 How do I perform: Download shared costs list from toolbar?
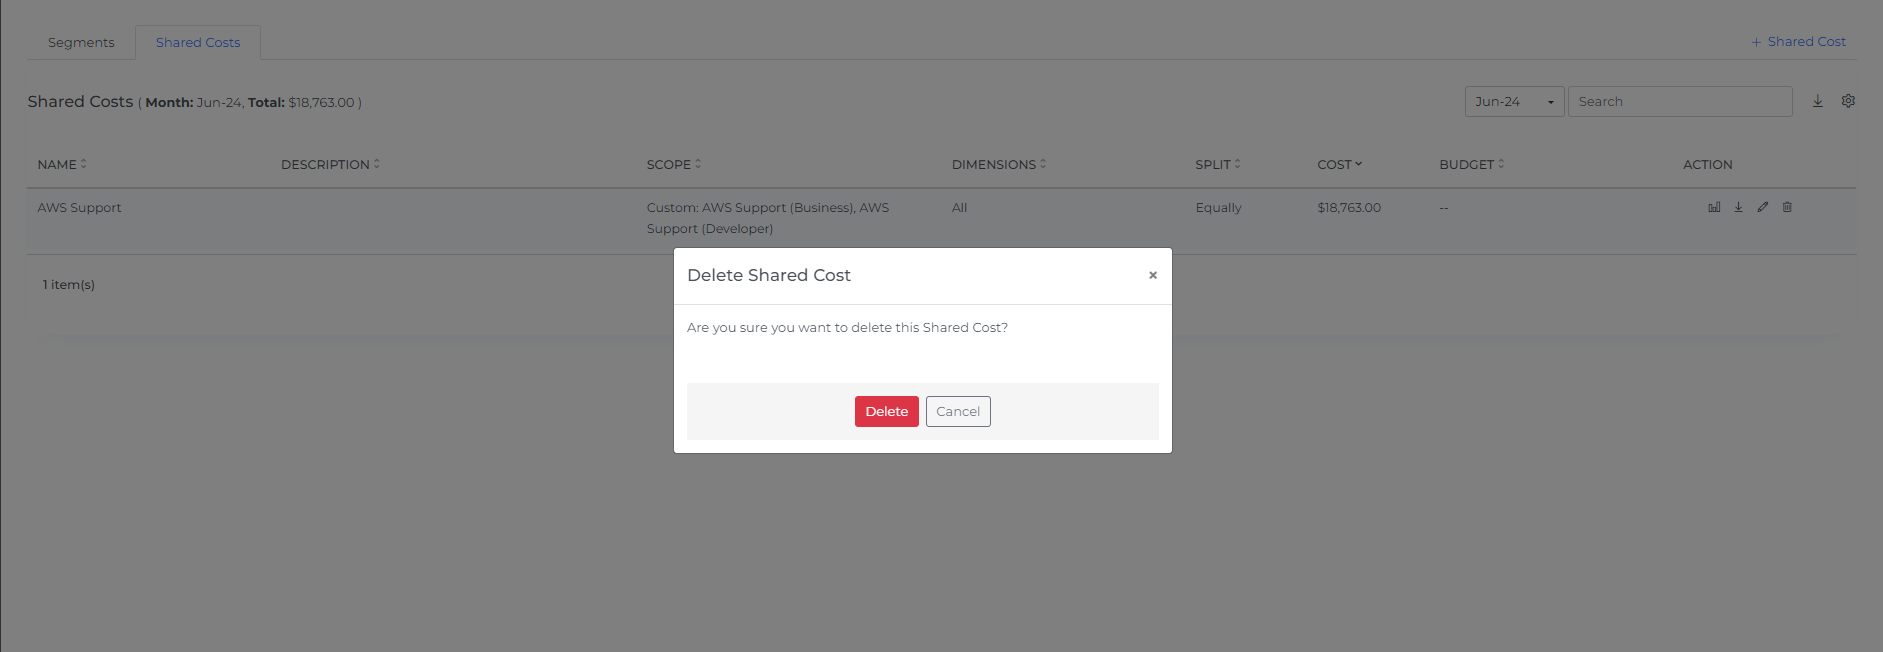[1818, 101]
